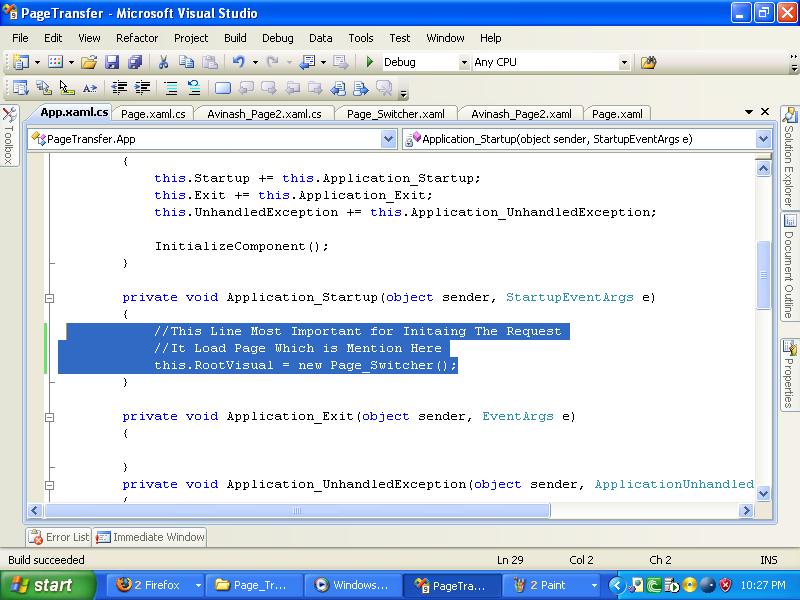
Task: Click the Open File folder icon
Action: (x=89, y=62)
